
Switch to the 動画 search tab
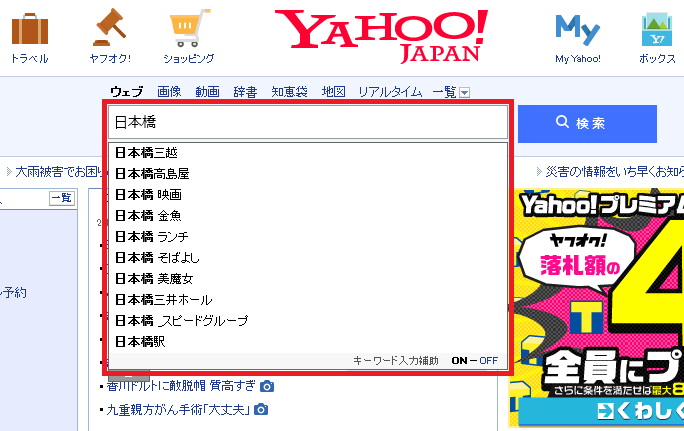(207, 92)
